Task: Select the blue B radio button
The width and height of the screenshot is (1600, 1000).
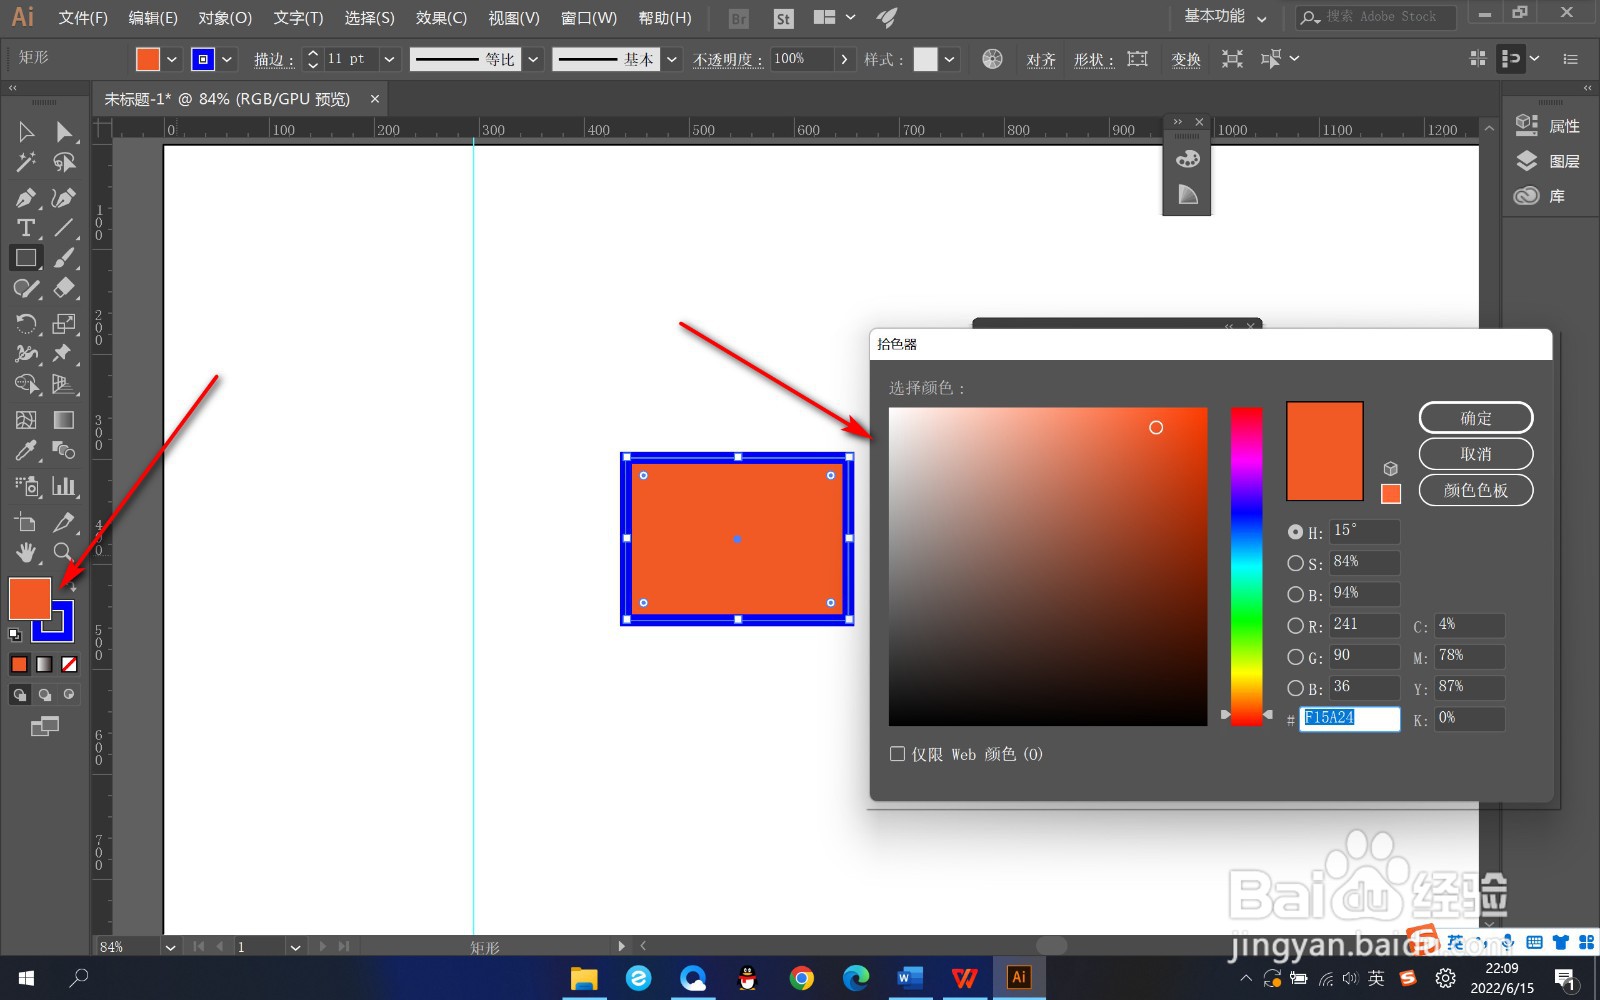Action: (1295, 688)
